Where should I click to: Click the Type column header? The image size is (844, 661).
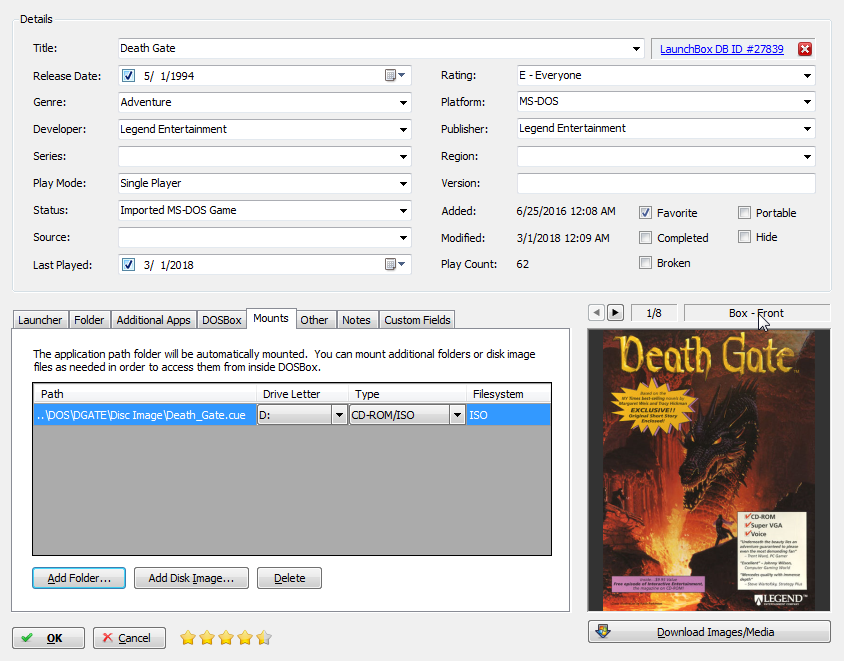point(407,394)
